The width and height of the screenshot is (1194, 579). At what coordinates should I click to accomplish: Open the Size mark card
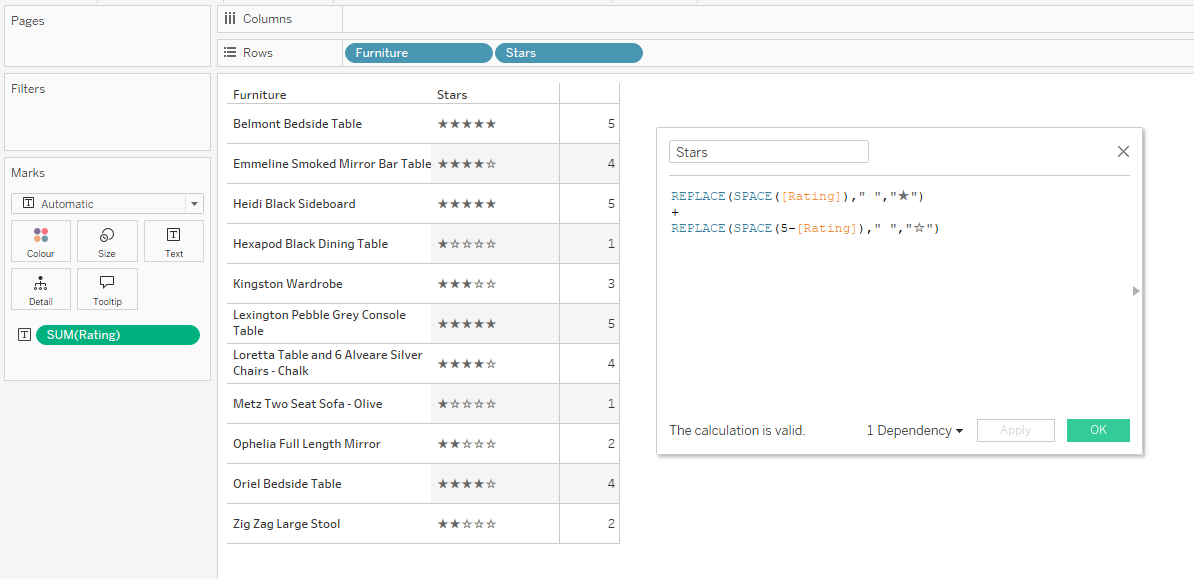point(107,242)
